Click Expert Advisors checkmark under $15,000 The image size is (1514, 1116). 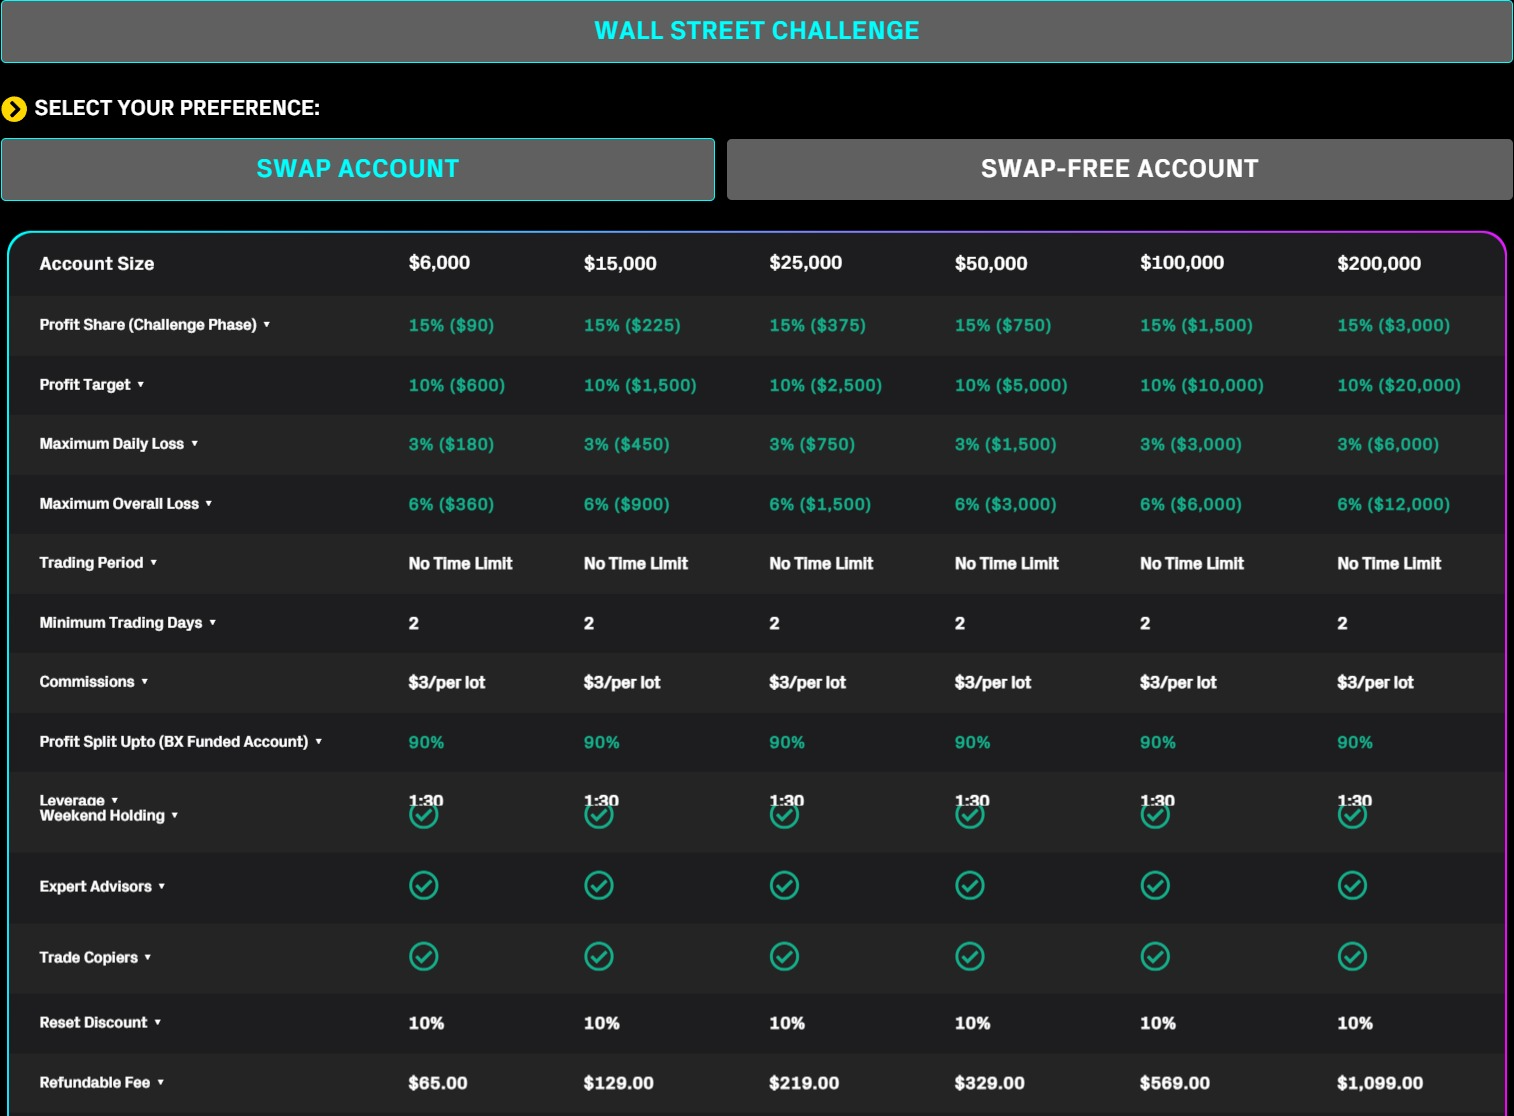599,885
